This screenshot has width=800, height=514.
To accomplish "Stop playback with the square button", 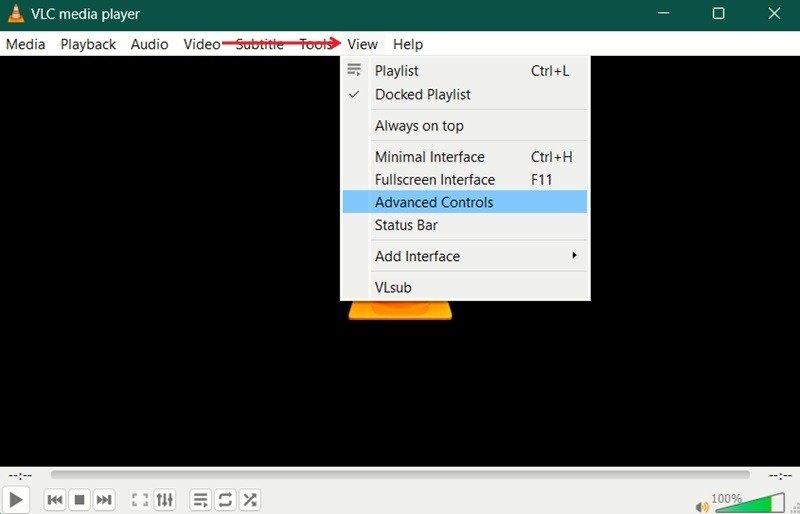I will 79,500.
